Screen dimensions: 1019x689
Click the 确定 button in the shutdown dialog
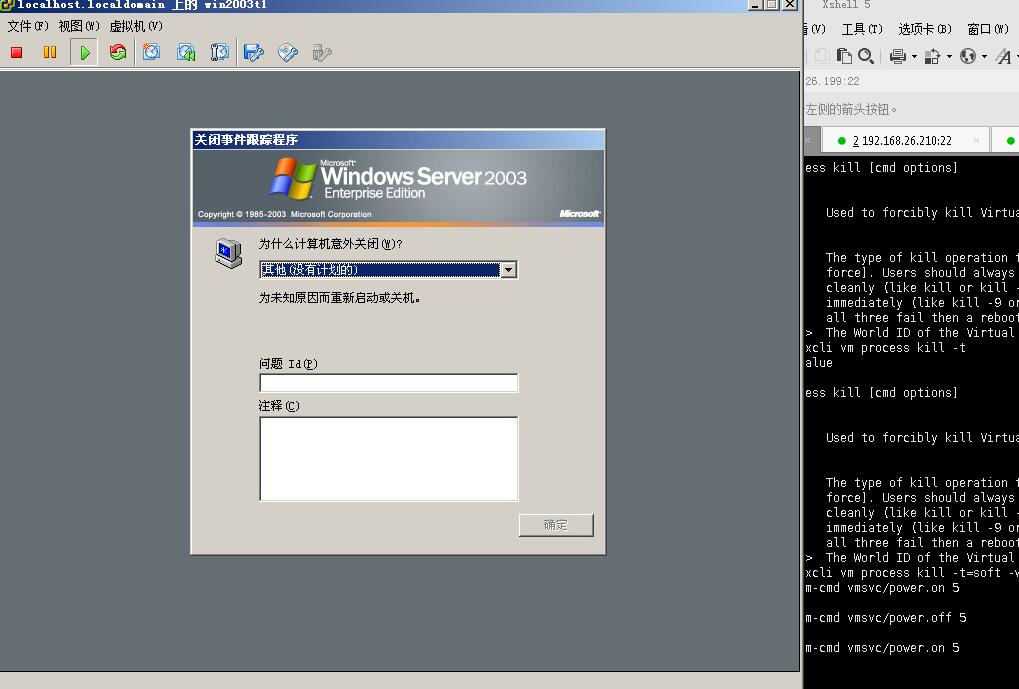tap(556, 525)
